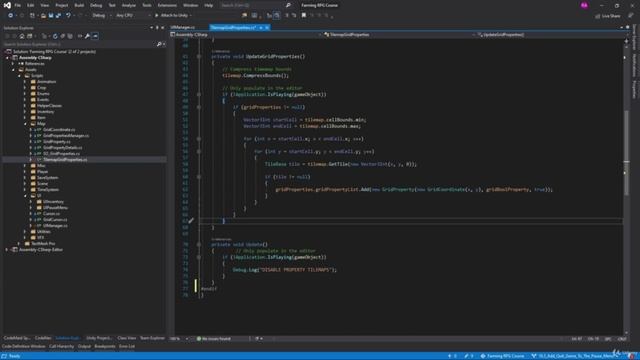This screenshot has height=360, width=640.
Task: Switch to the Class View bottom tab
Action: pos(127,338)
